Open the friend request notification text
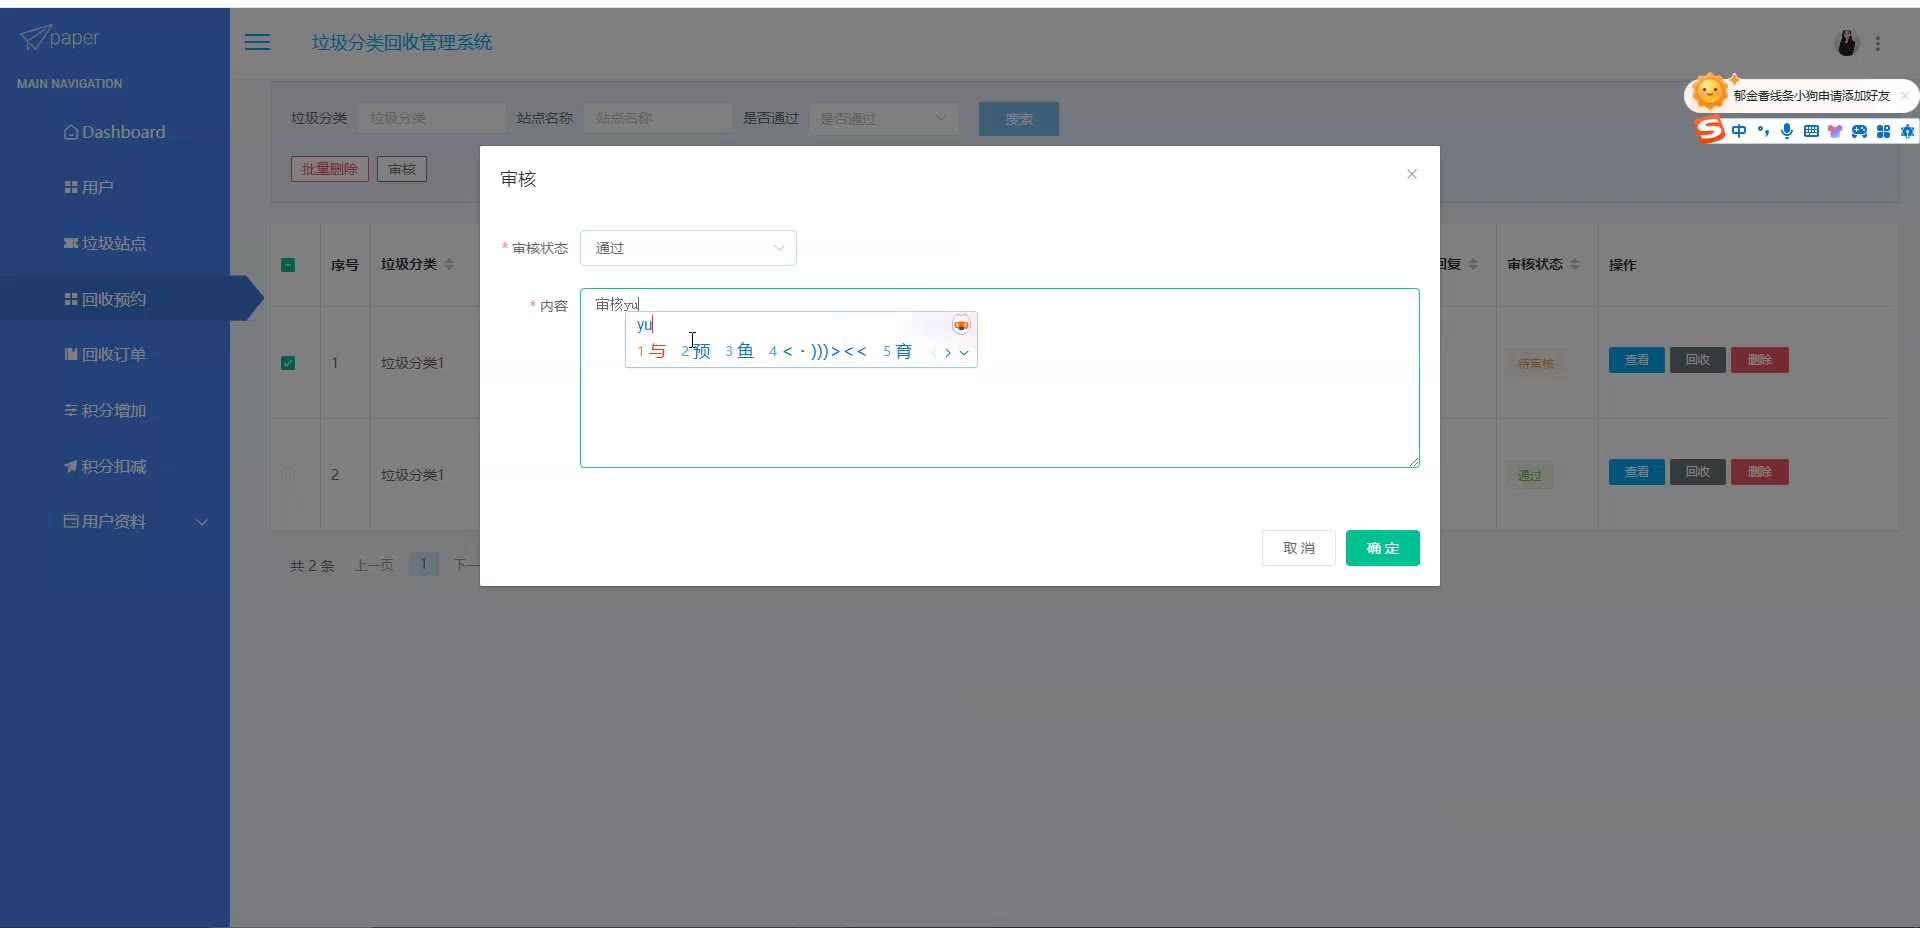The height and width of the screenshot is (928, 1920). (x=1812, y=96)
